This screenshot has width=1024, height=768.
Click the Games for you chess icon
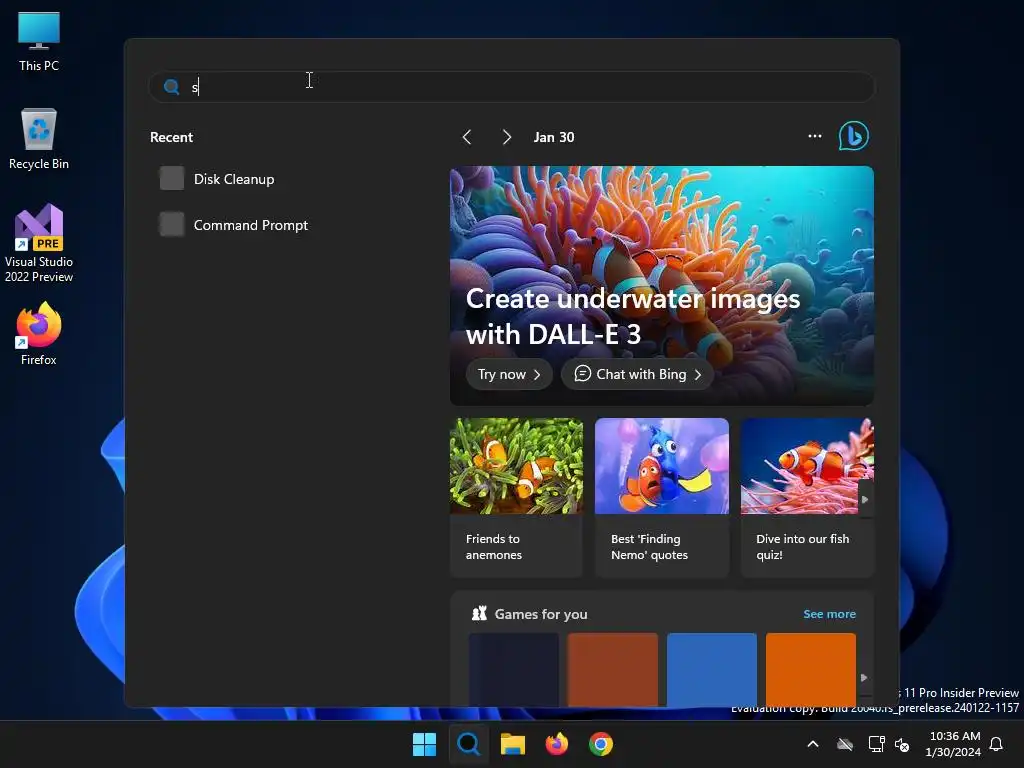tap(479, 613)
